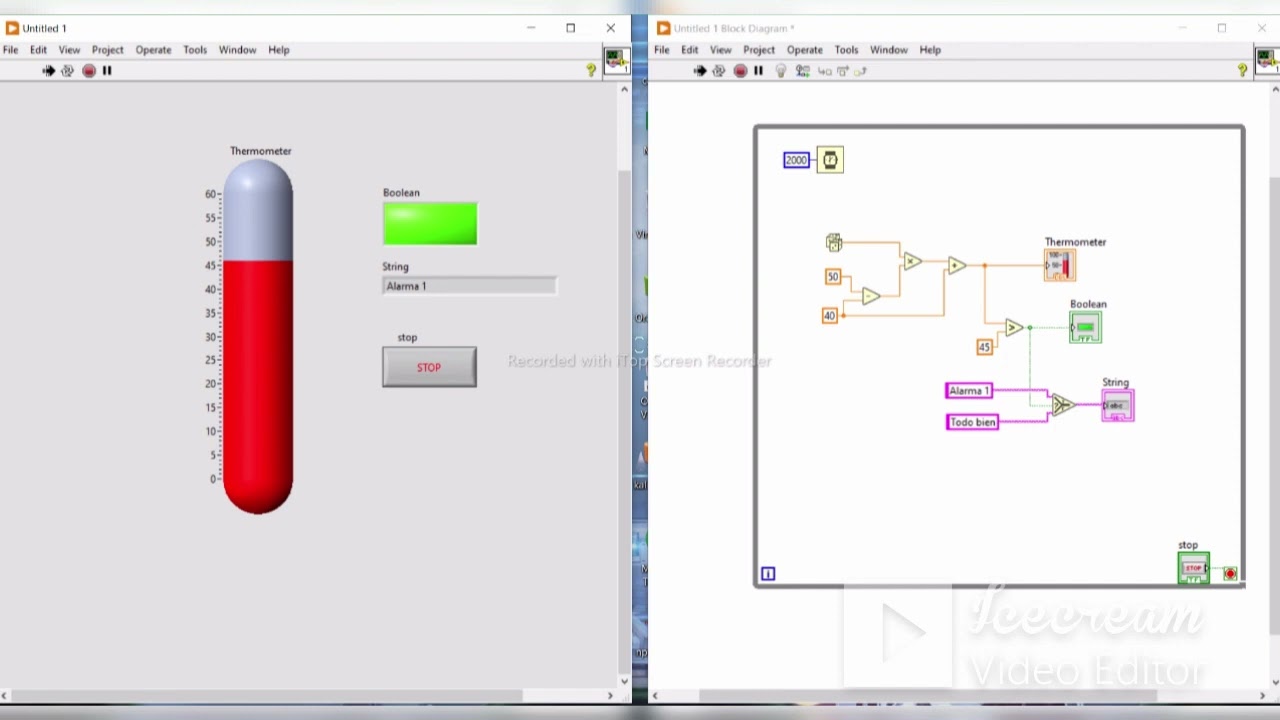Viewport: 1280px width, 720px height.
Task: Select the 2000 numeric constant
Action: coord(796,160)
